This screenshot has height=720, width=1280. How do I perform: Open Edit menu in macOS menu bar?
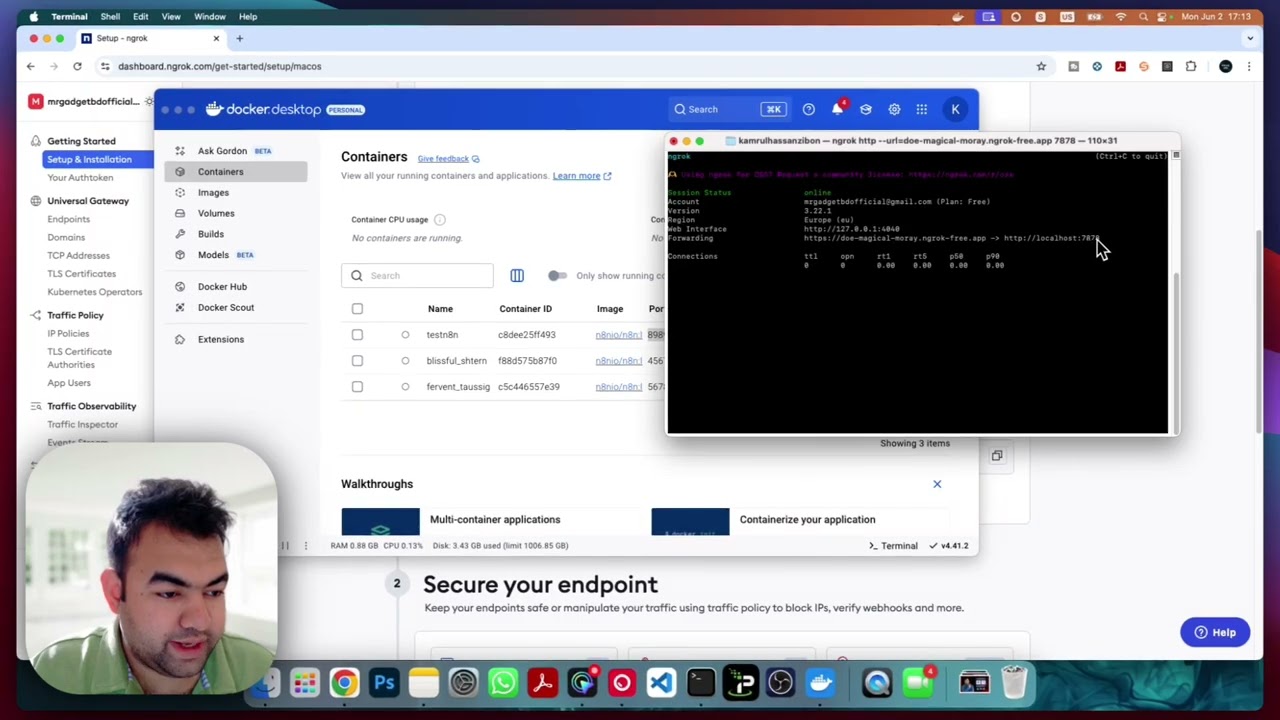(140, 17)
